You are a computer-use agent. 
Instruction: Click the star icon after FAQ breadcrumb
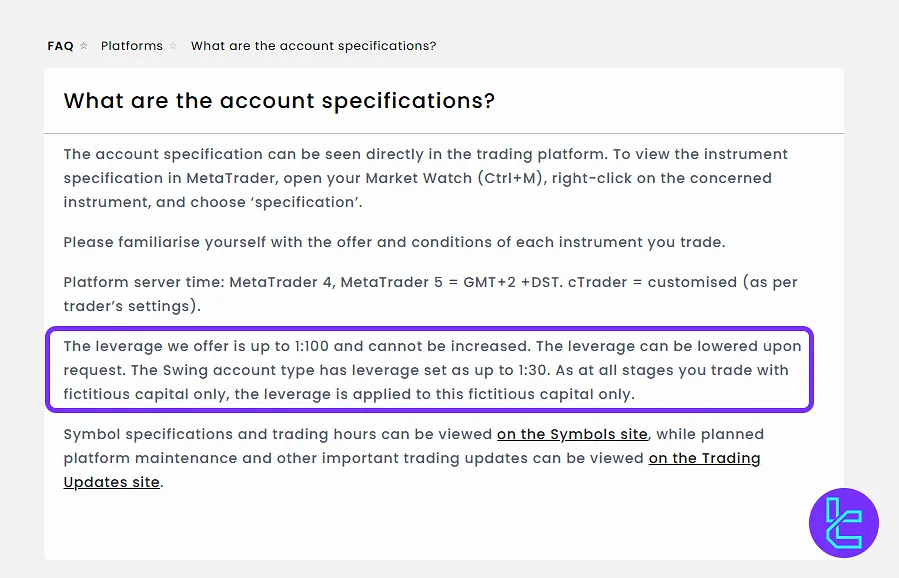click(x=83, y=46)
